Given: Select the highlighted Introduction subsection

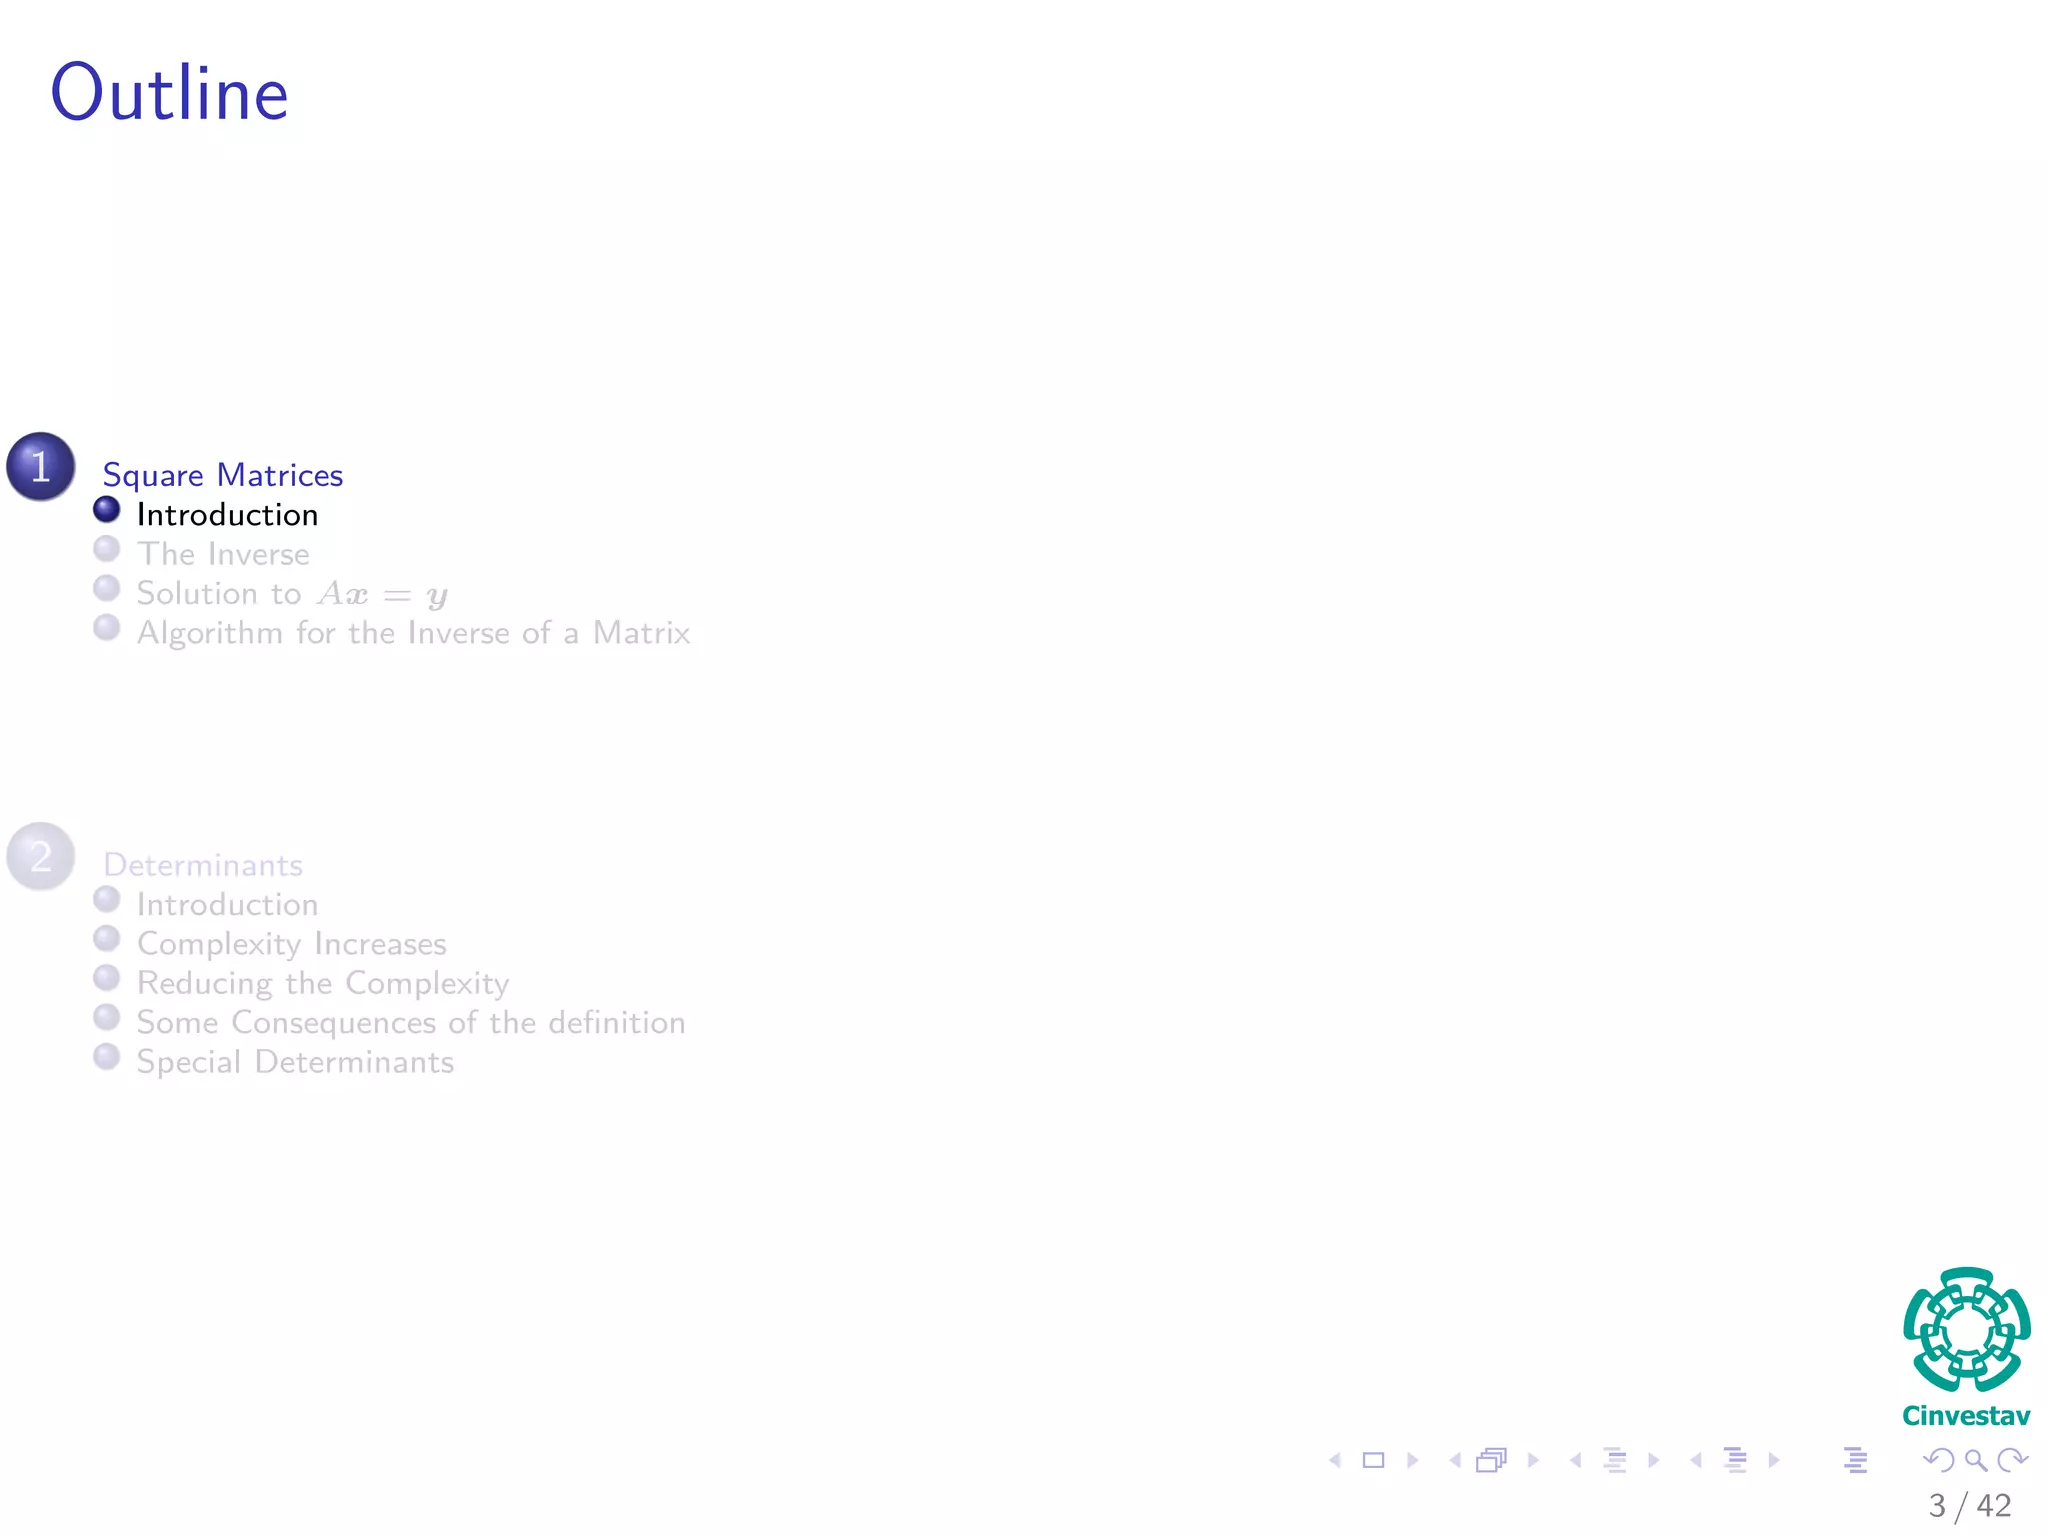Looking at the screenshot, I should (227, 515).
